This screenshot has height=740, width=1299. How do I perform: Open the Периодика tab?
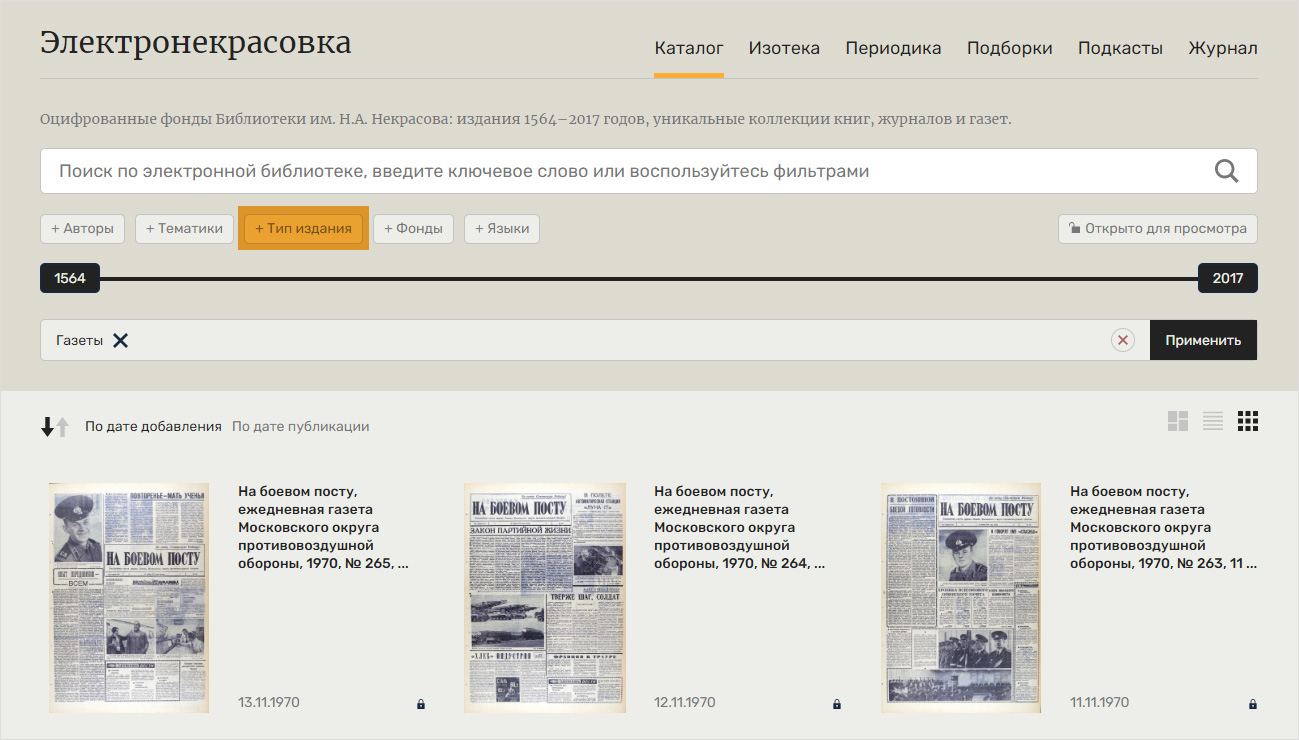click(x=893, y=48)
